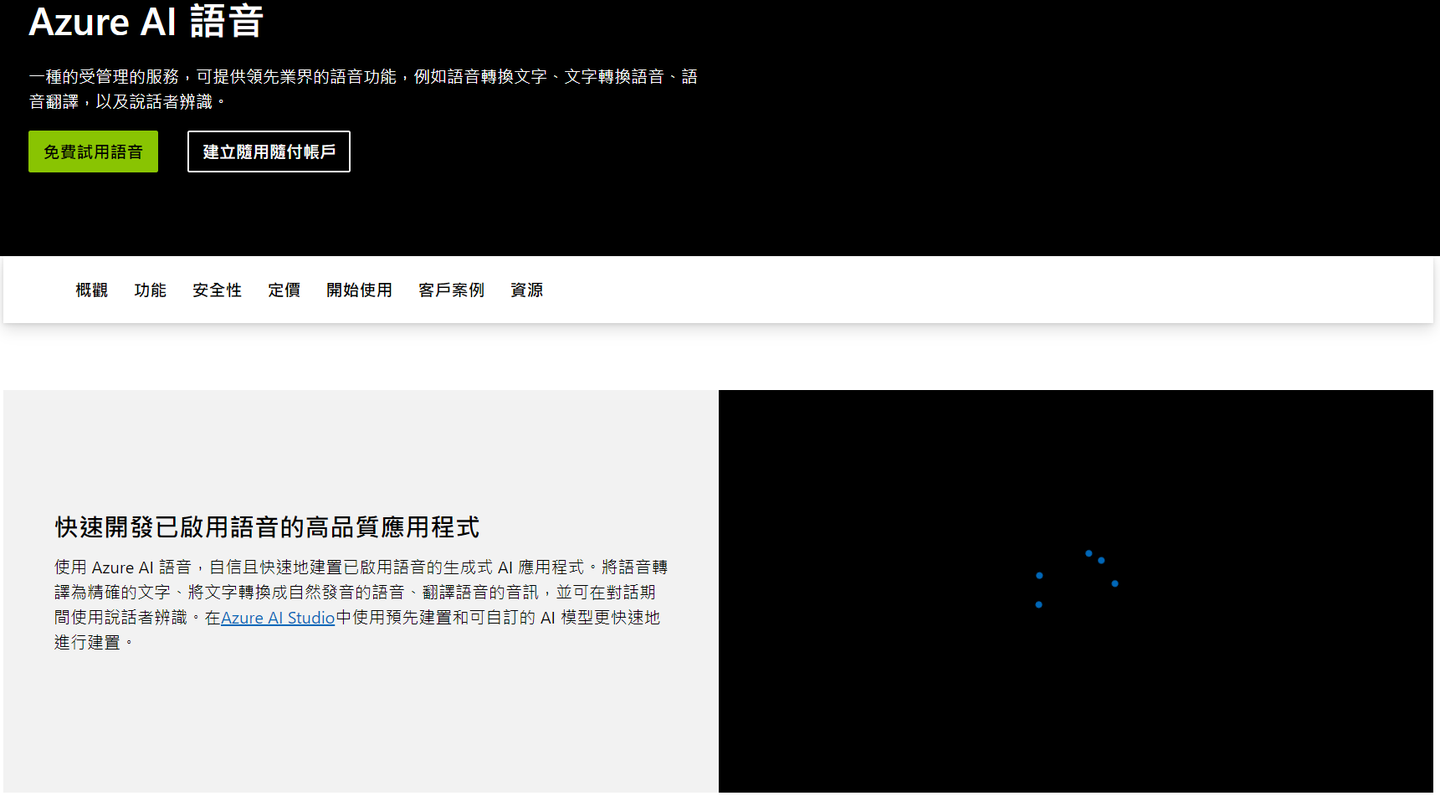Screen dimensions: 1440x801
Task: Click the green 免費試用語音 button
Action: tap(93, 152)
